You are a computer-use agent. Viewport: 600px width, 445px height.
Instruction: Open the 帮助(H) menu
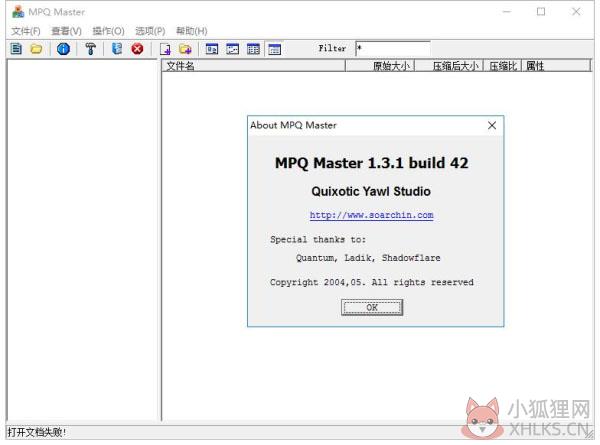click(191, 31)
